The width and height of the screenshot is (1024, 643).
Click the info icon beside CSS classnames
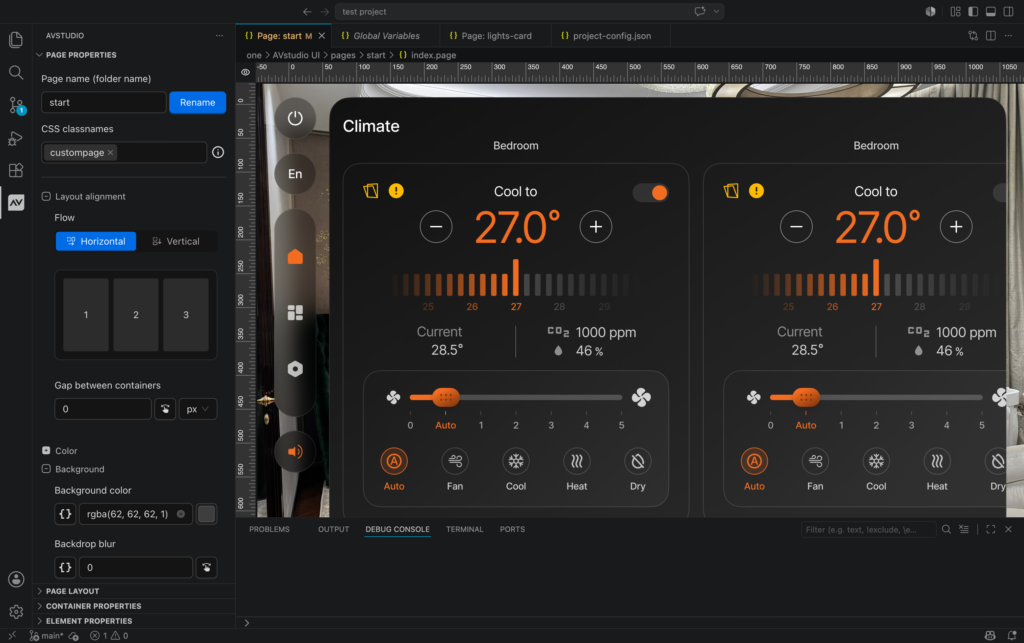[218, 152]
